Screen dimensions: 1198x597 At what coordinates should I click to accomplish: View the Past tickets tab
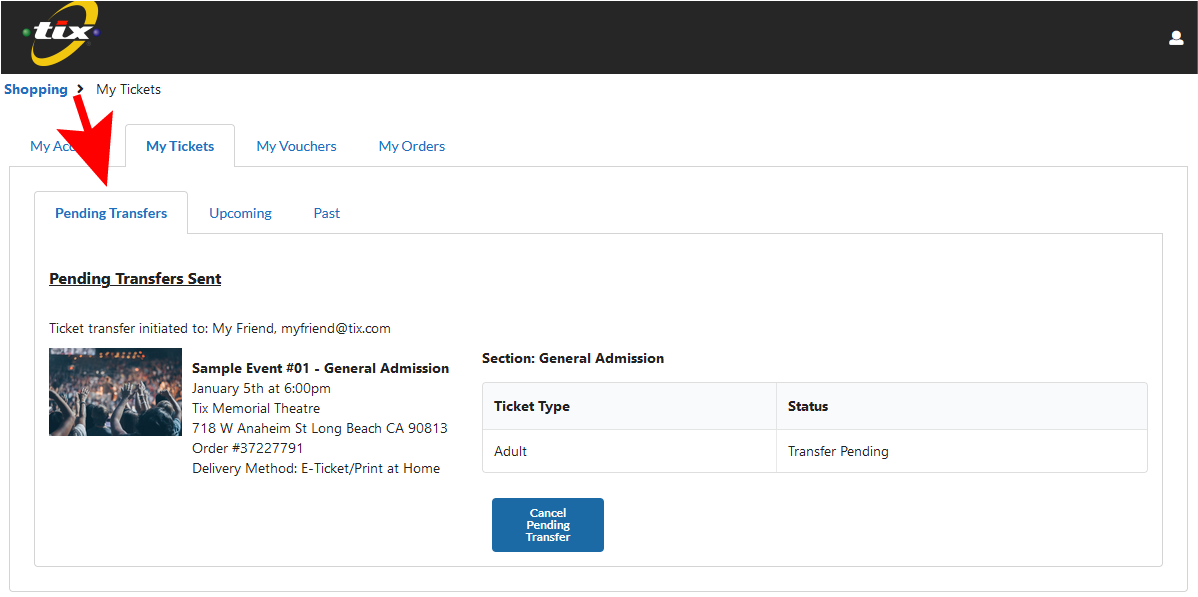[x=326, y=212]
